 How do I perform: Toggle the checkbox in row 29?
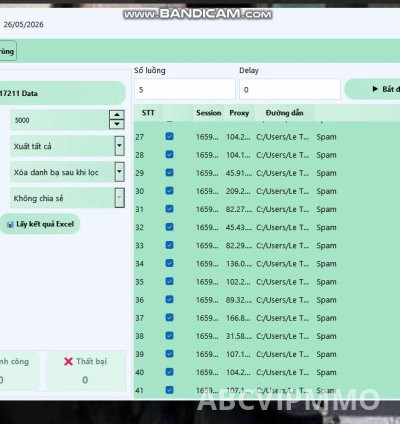point(169,172)
